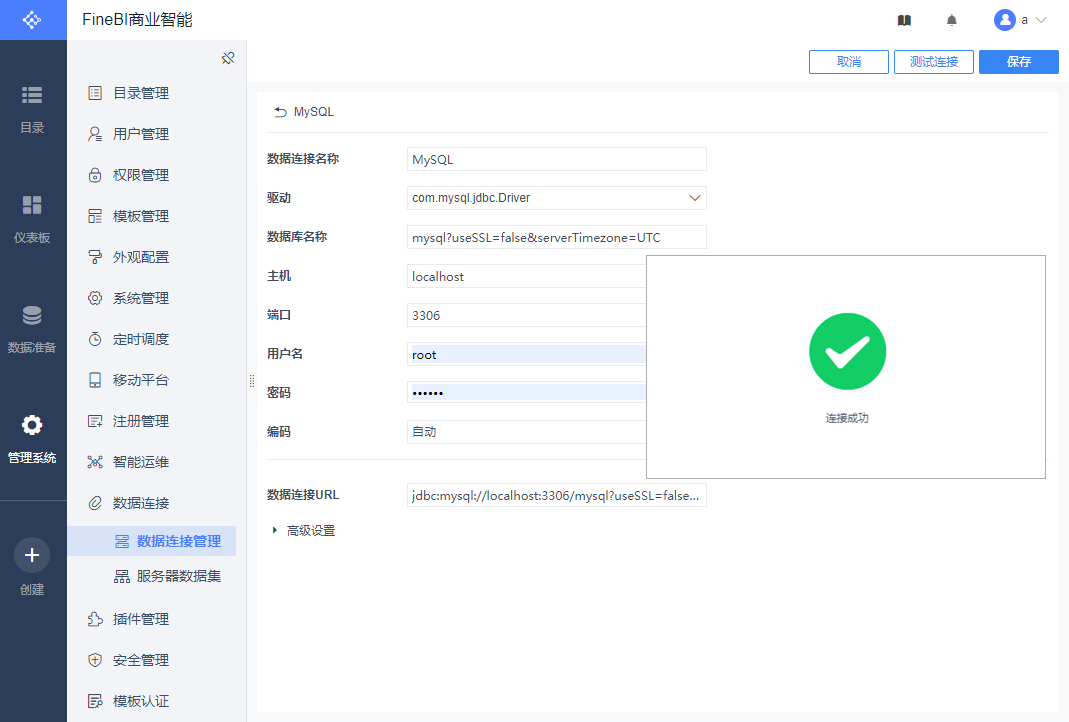Open notifications bell icon
Image resolution: width=1069 pixels, height=722 pixels.
952,20
